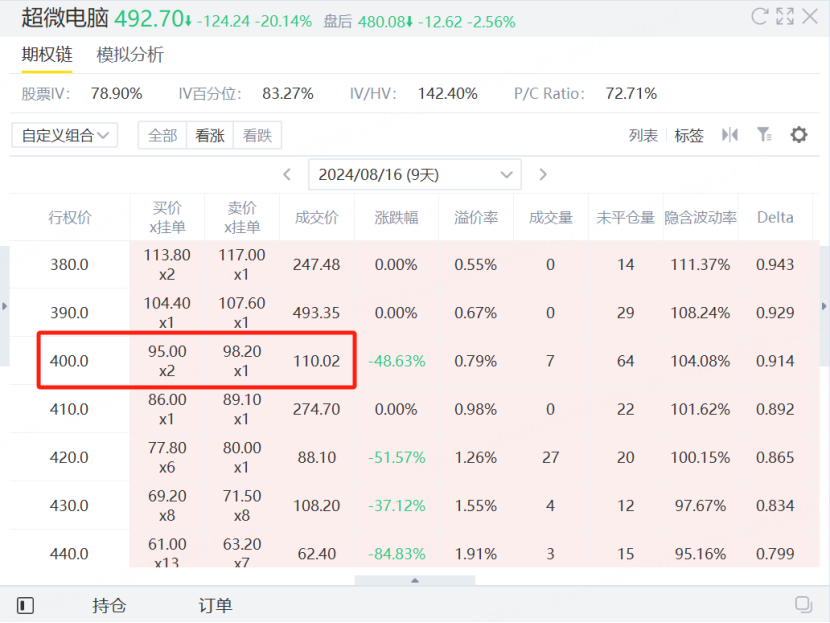Click implied volatility 104.08% cell
This screenshot has height=623, width=830.
(700, 361)
